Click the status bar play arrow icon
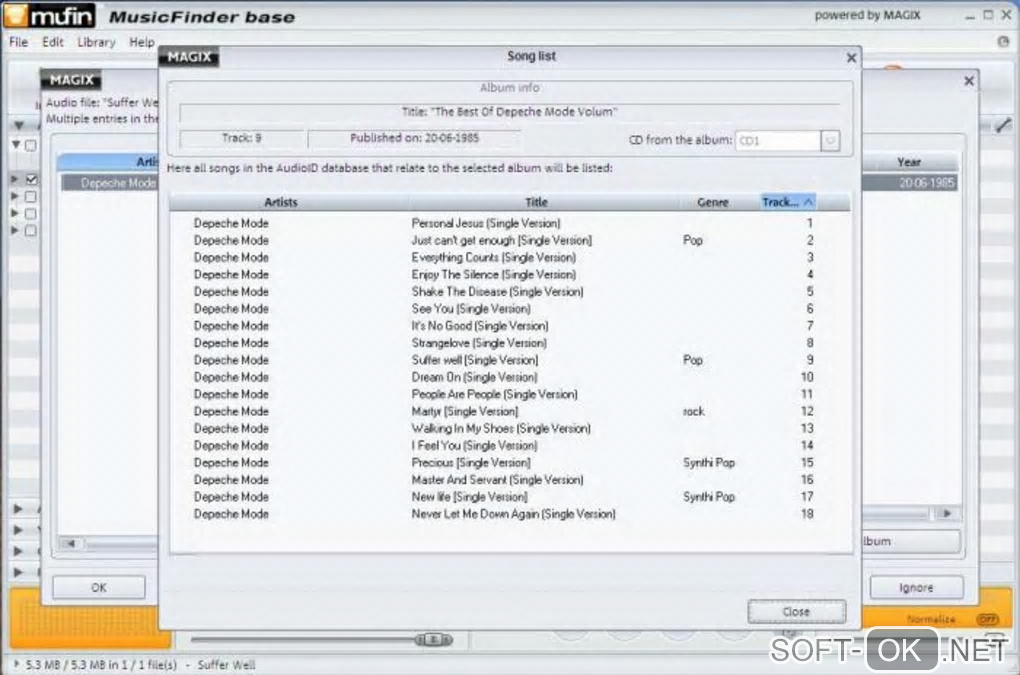The height and width of the screenshot is (675, 1020). click(x=16, y=664)
